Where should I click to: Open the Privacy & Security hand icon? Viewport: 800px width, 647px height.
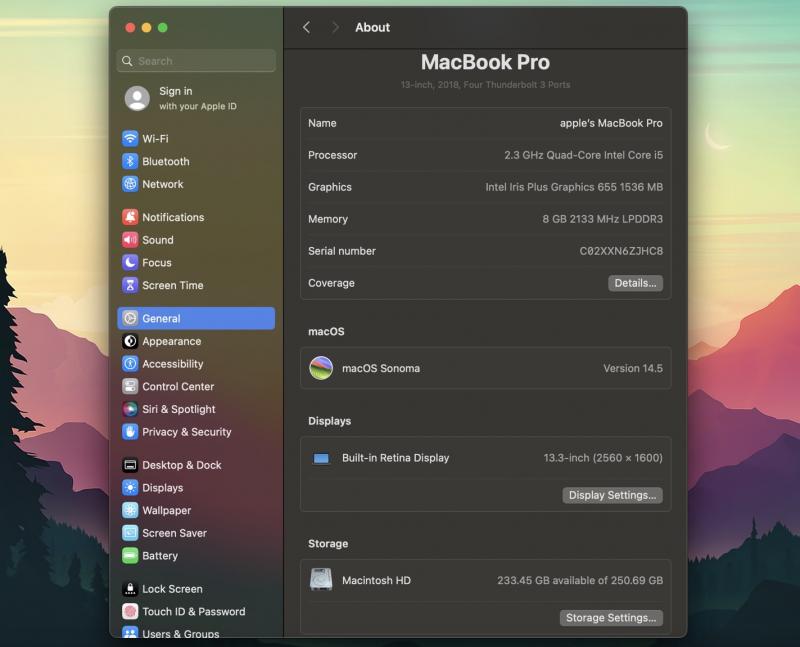coord(130,432)
